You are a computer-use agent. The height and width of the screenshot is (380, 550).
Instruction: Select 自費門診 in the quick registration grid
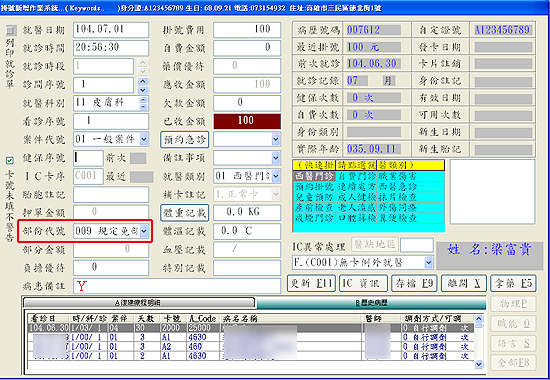356,176
